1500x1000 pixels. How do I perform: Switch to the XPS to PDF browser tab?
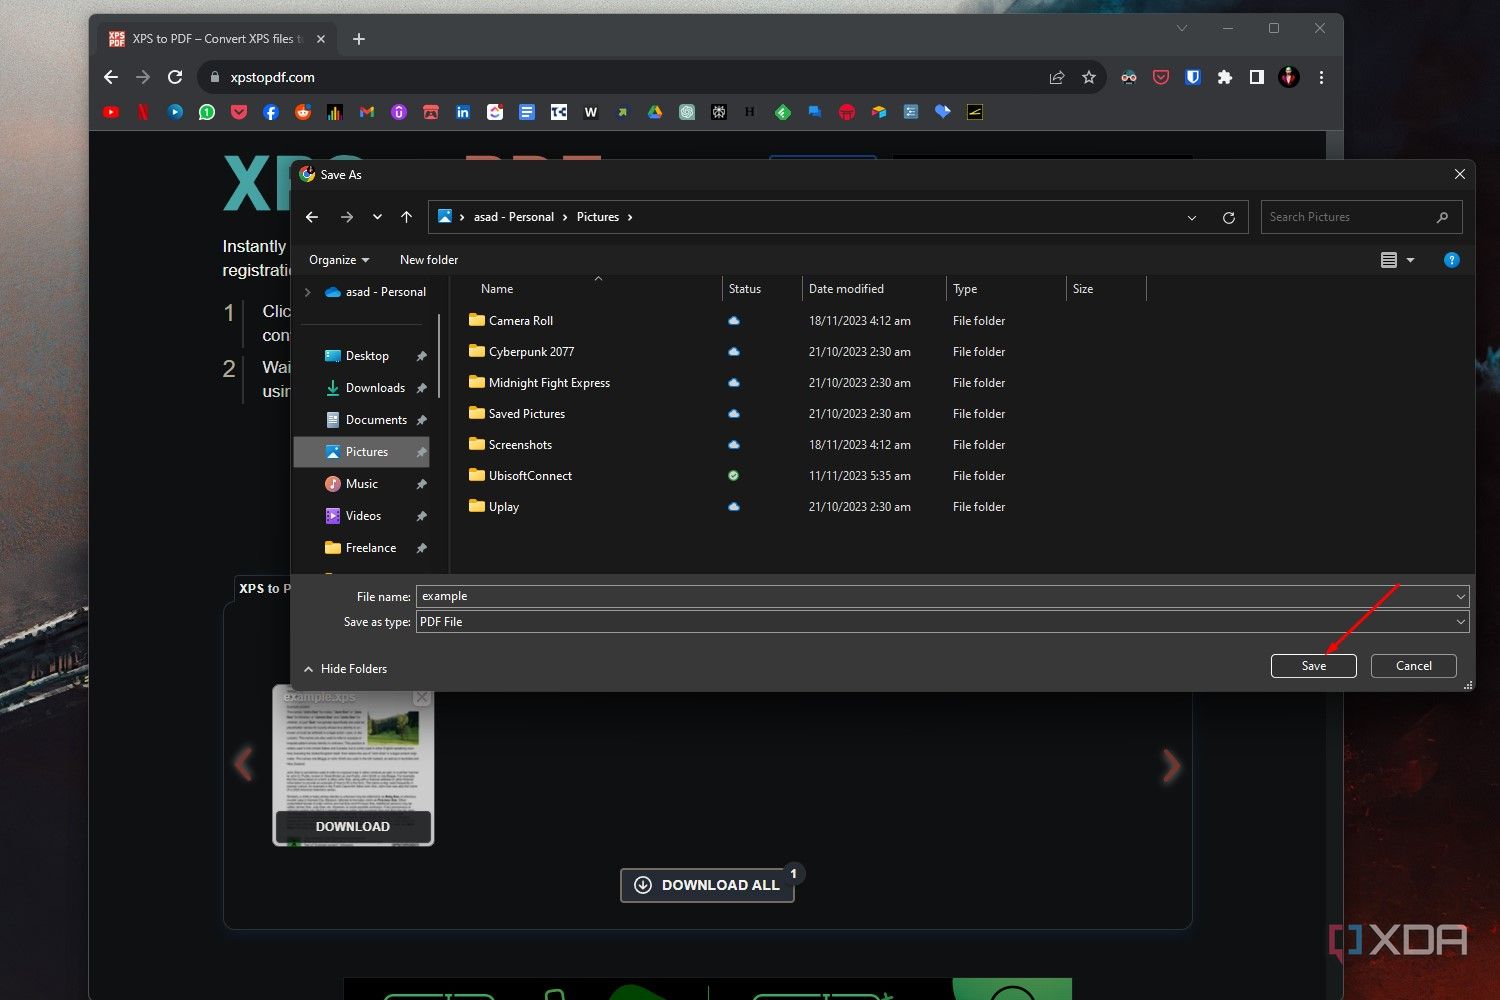point(217,39)
